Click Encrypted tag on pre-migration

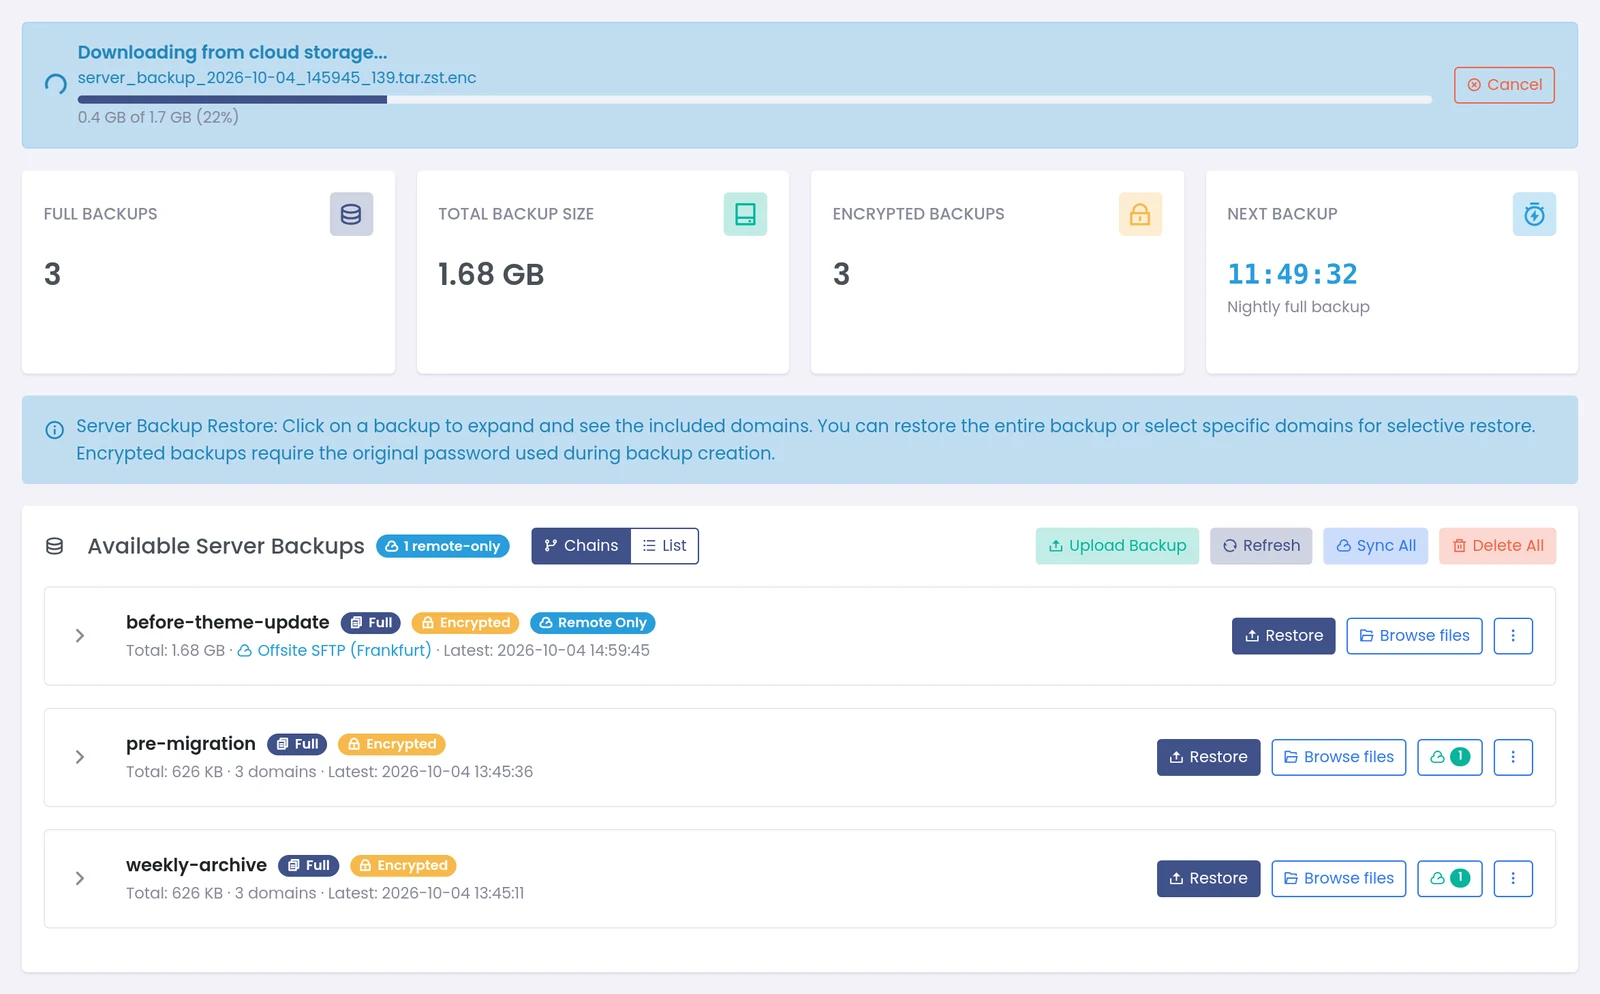391,744
